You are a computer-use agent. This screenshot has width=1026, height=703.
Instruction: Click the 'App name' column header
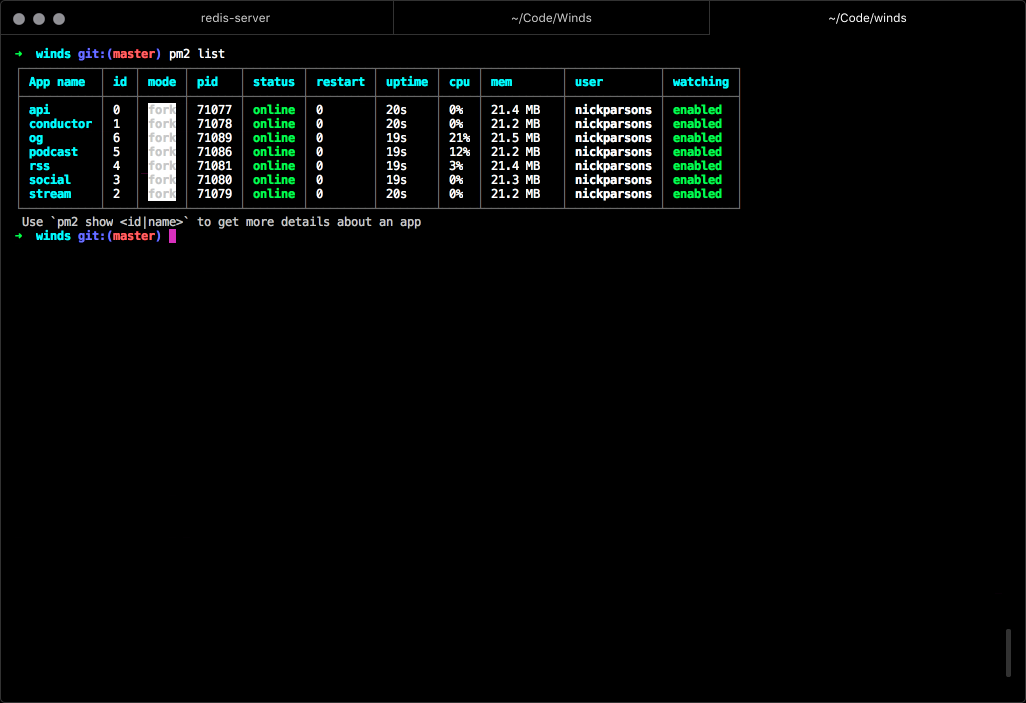click(x=57, y=82)
